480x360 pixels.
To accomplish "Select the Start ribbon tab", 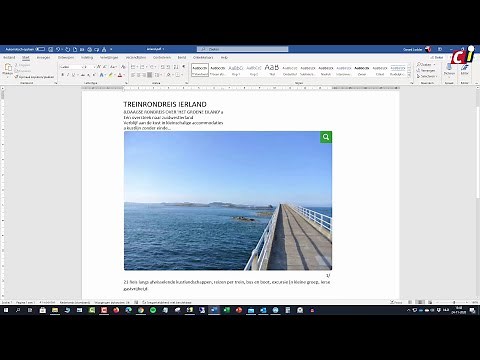I will (26, 57).
